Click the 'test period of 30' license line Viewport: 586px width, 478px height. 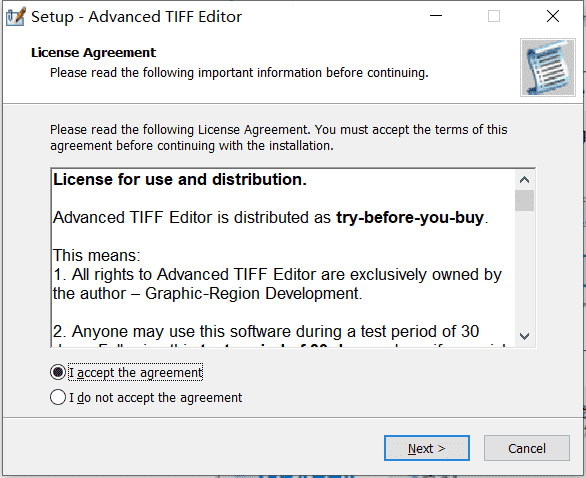click(x=266, y=331)
